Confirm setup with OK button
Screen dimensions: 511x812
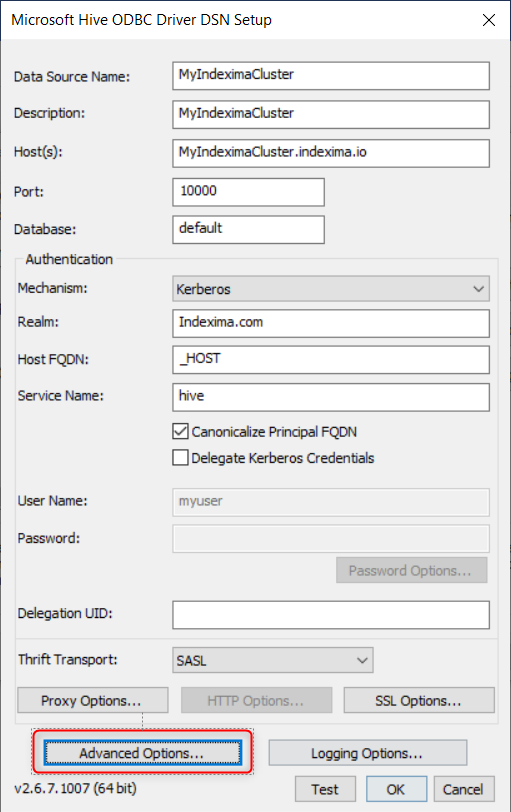pyautogui.click(x=396, y=789)
